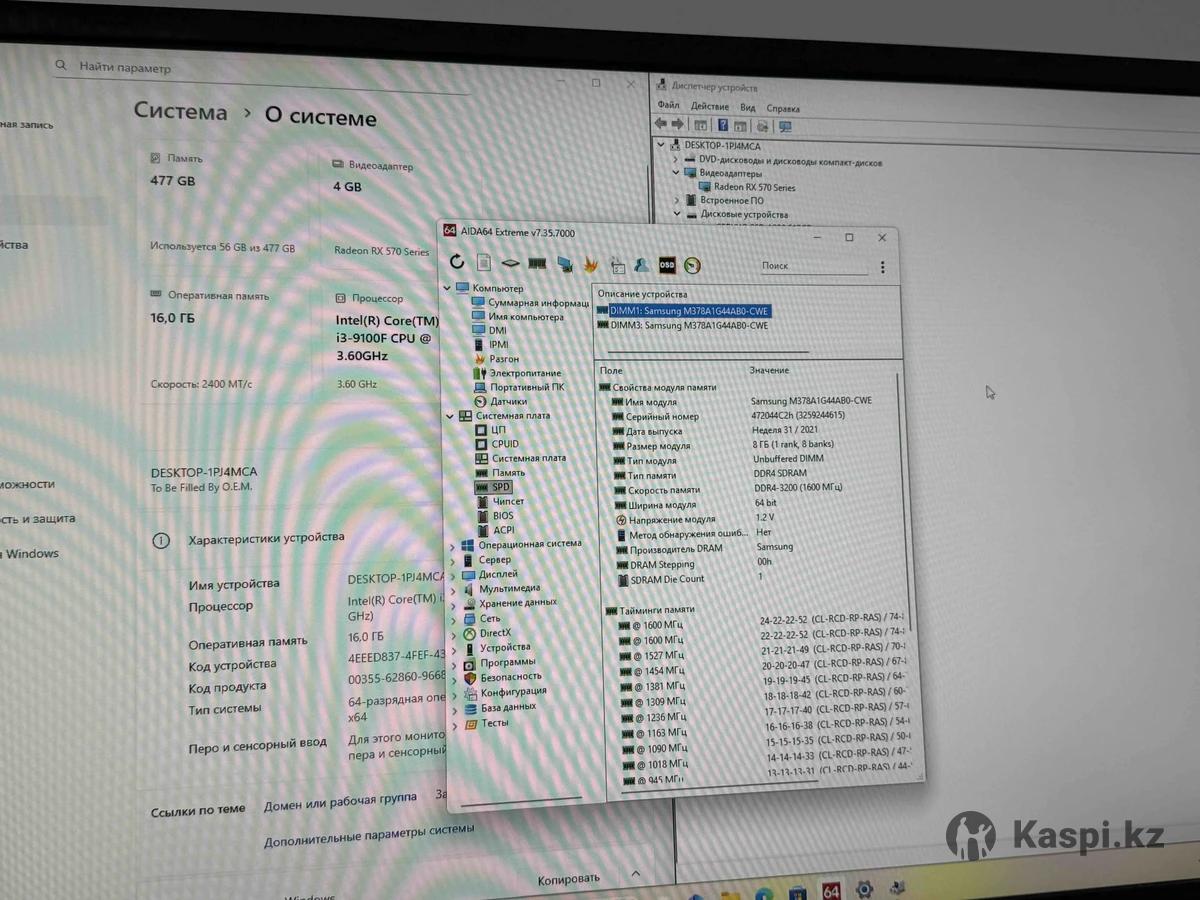Click the user contact icon in AIDA64 toolbar

pos(641,265)
